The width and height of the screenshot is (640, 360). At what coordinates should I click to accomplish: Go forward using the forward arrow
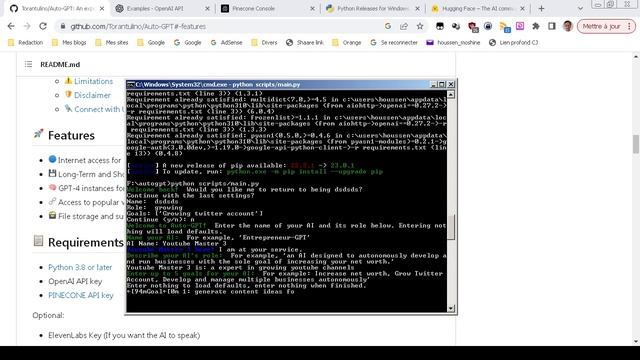point(27,26)
